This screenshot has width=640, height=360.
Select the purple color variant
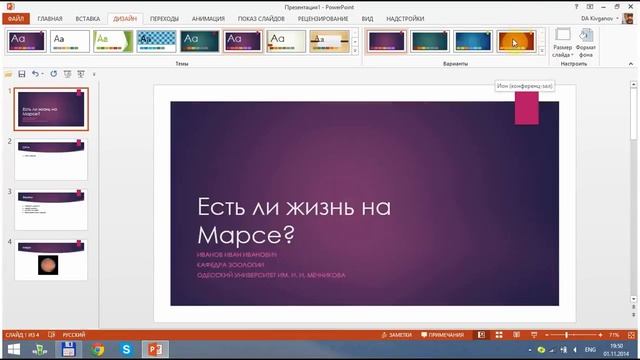[386, 41]
